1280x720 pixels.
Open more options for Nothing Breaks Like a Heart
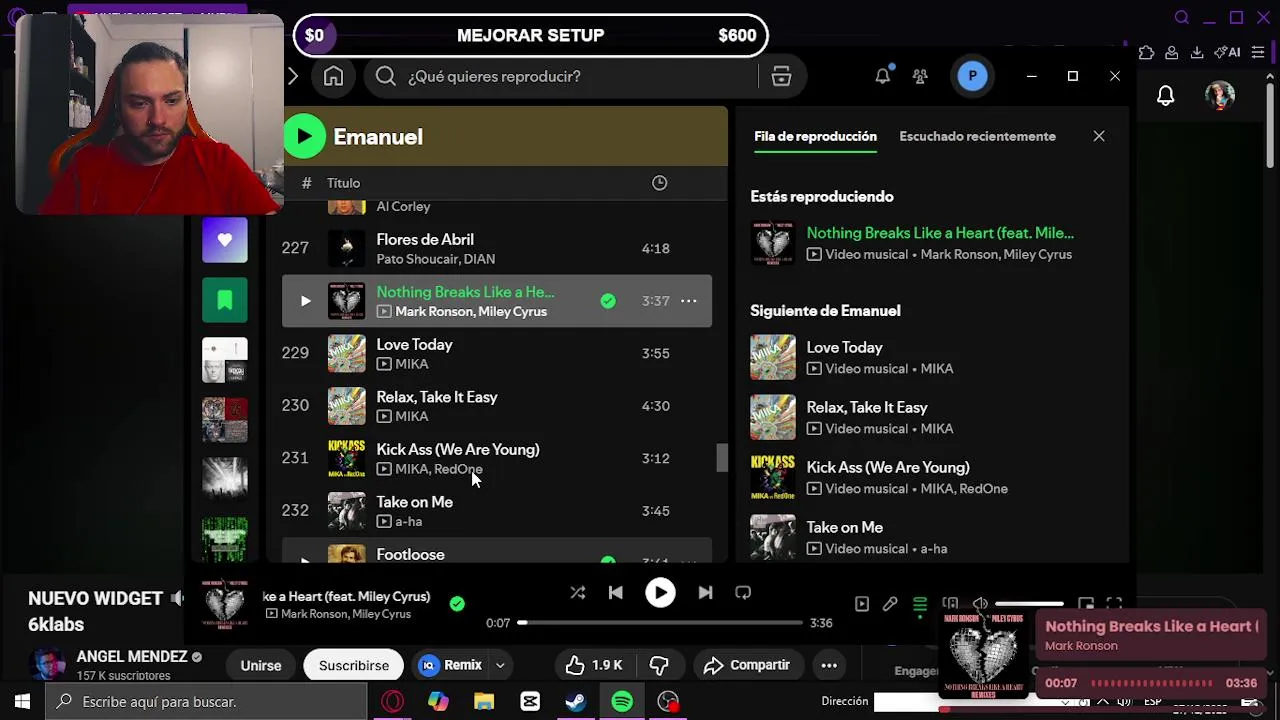pos(689,301)
